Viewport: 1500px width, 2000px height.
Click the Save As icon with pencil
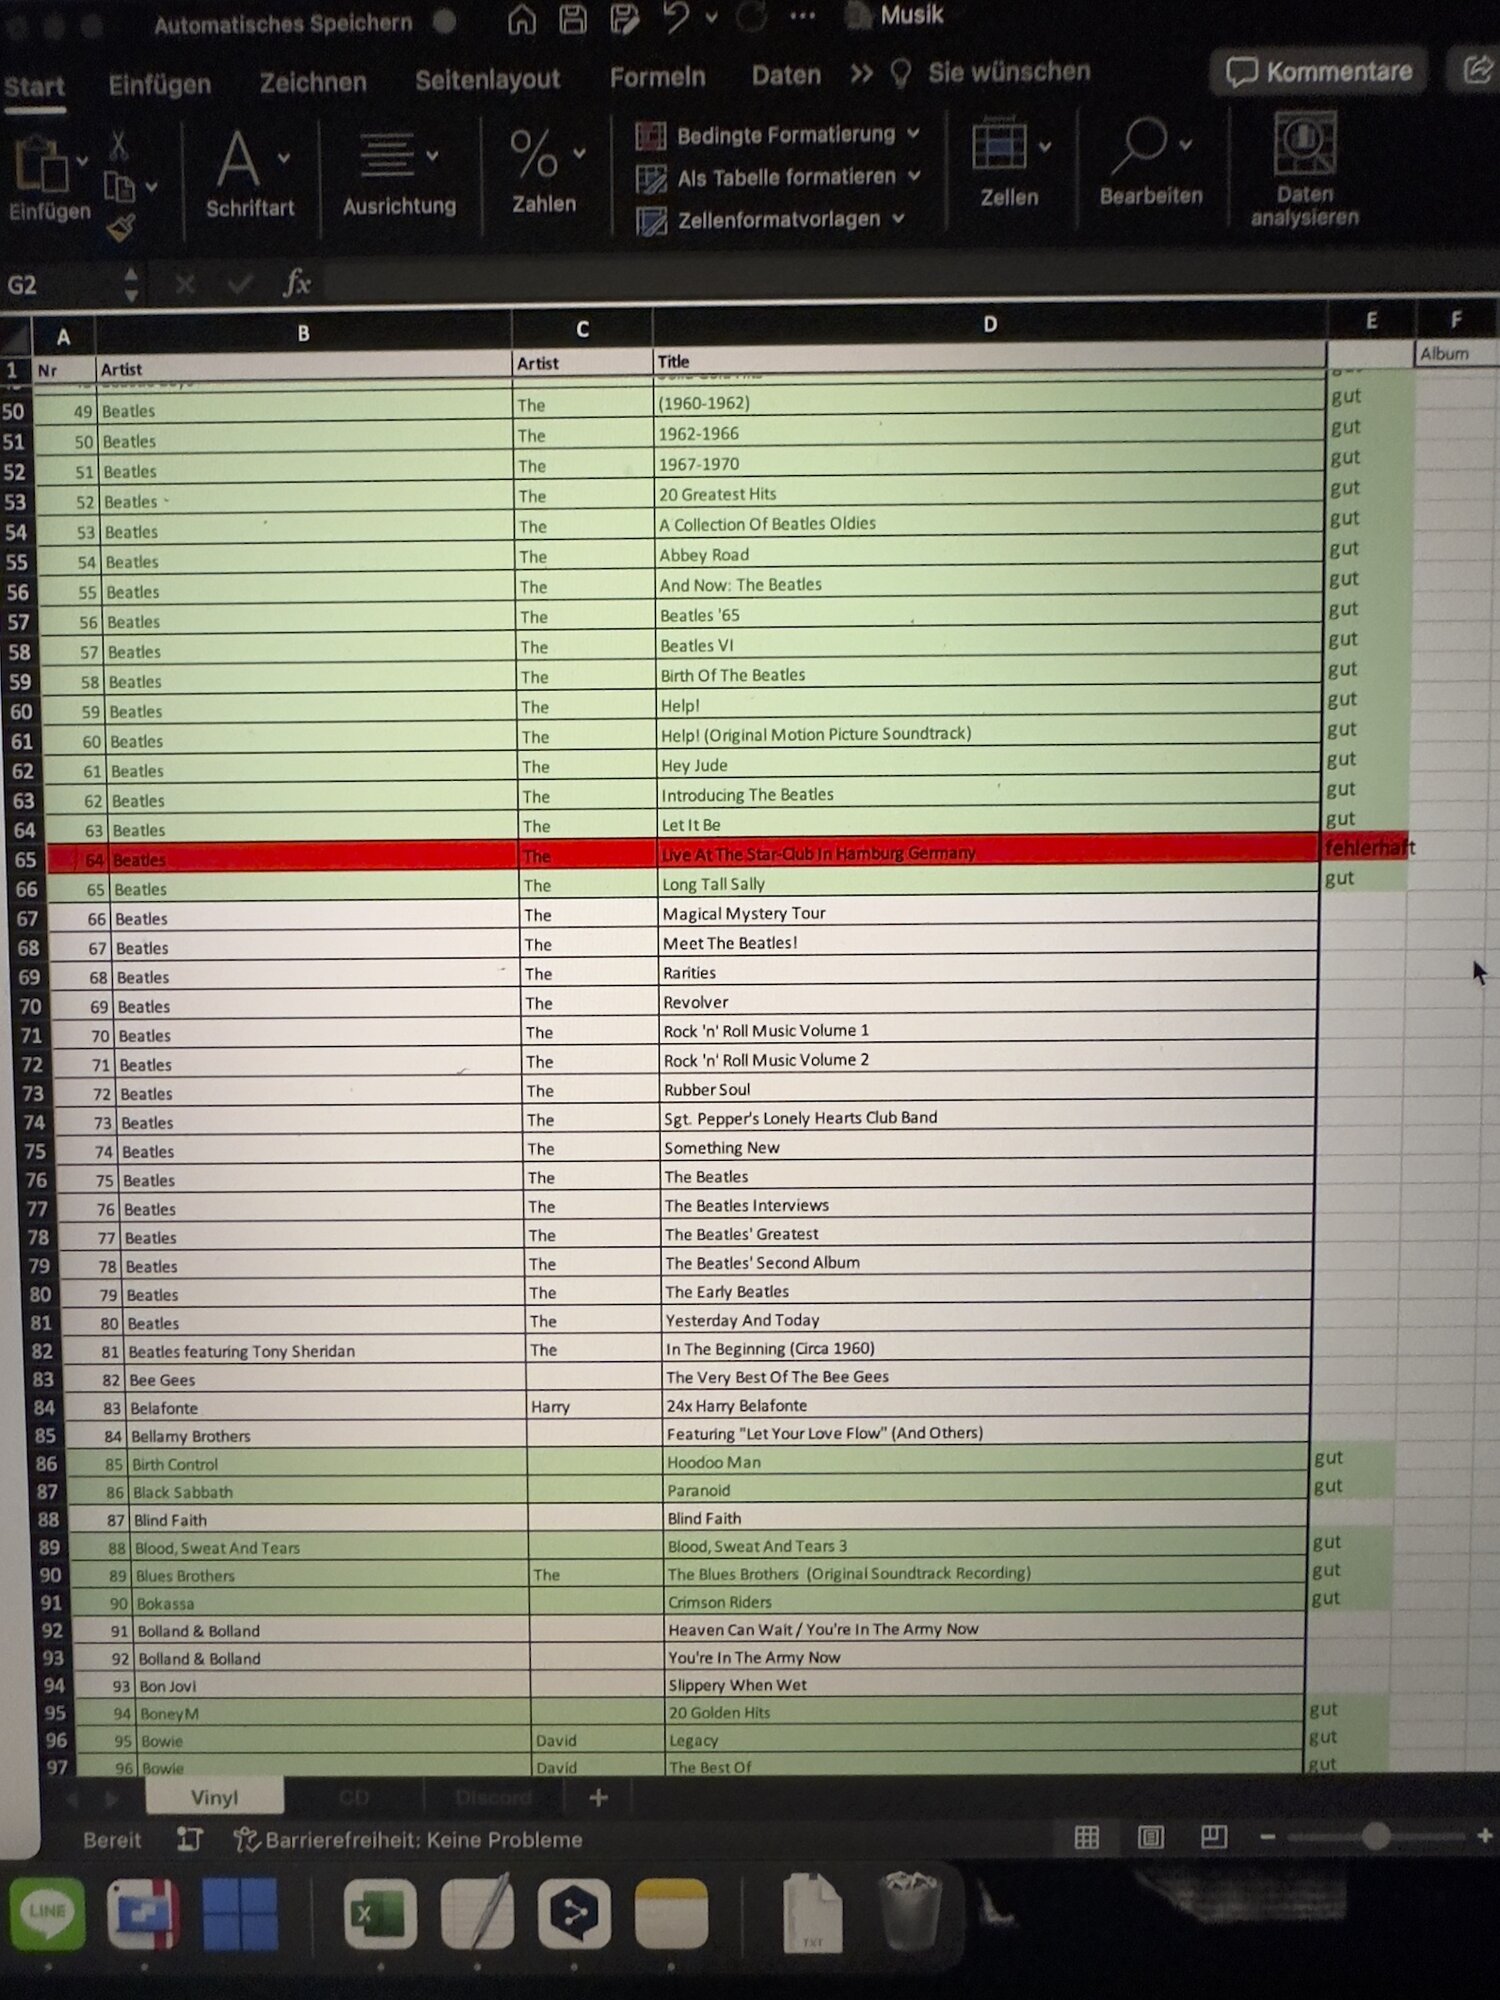625,18
